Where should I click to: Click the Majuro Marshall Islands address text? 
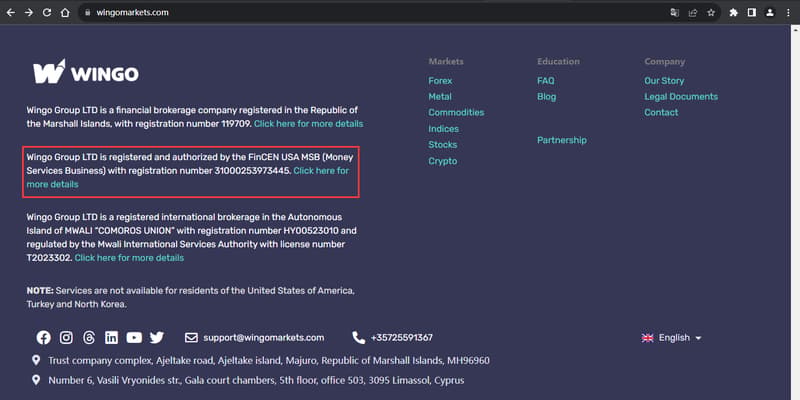[x=269, y=361]
